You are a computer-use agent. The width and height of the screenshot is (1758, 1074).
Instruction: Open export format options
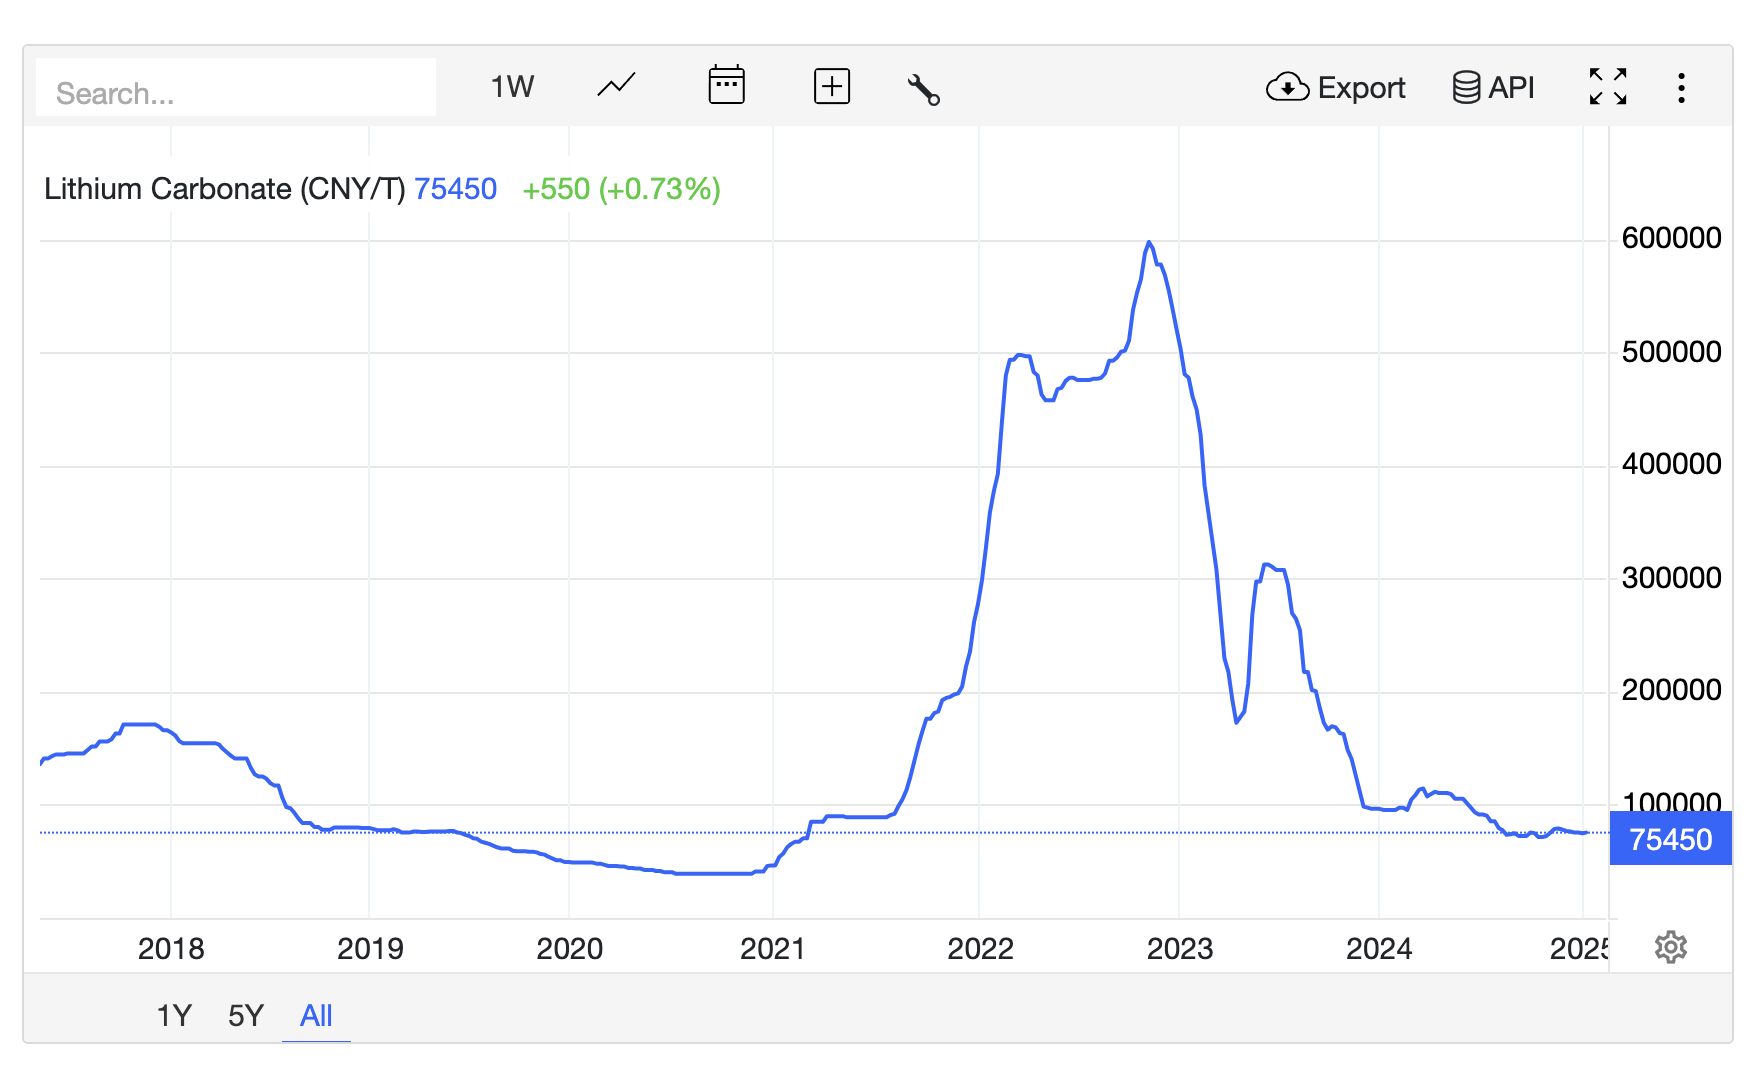tap(1335, 87)
